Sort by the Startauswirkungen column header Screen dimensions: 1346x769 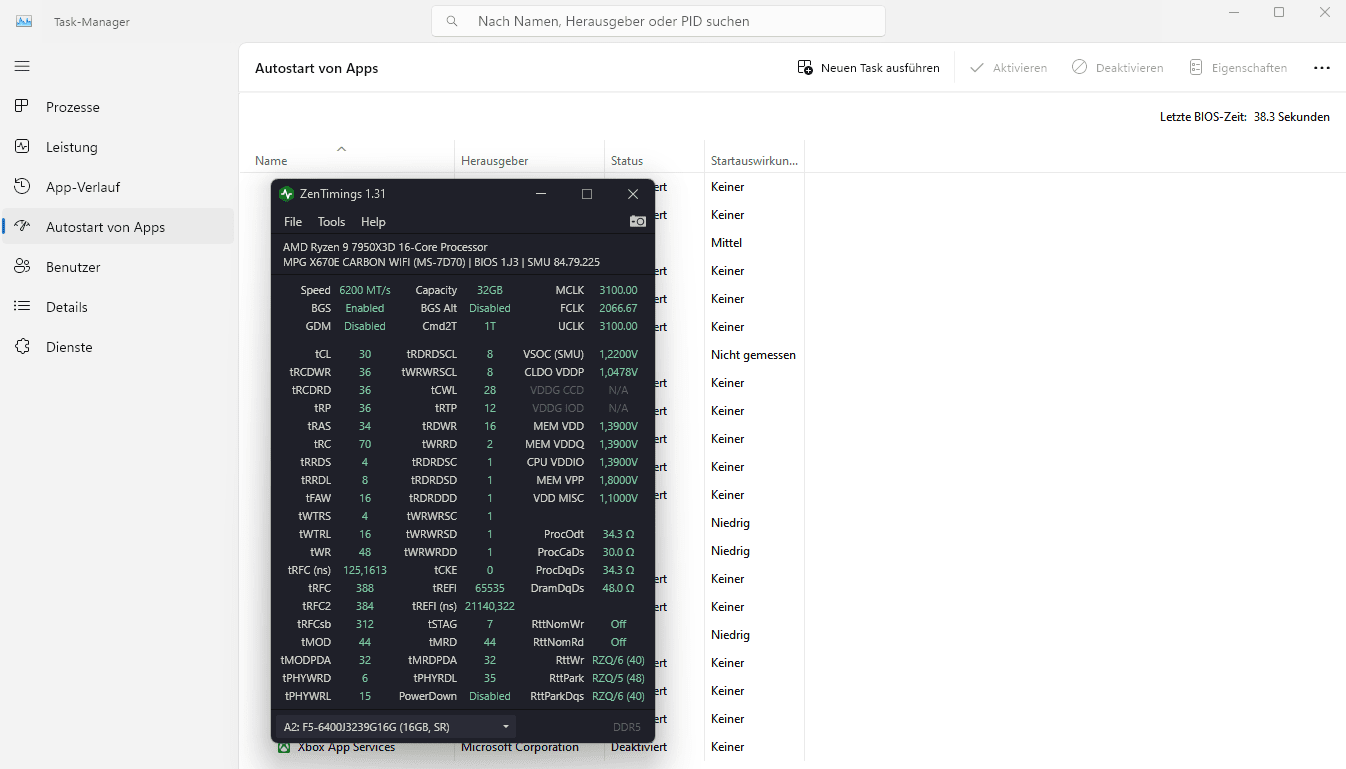coord(754,160)
